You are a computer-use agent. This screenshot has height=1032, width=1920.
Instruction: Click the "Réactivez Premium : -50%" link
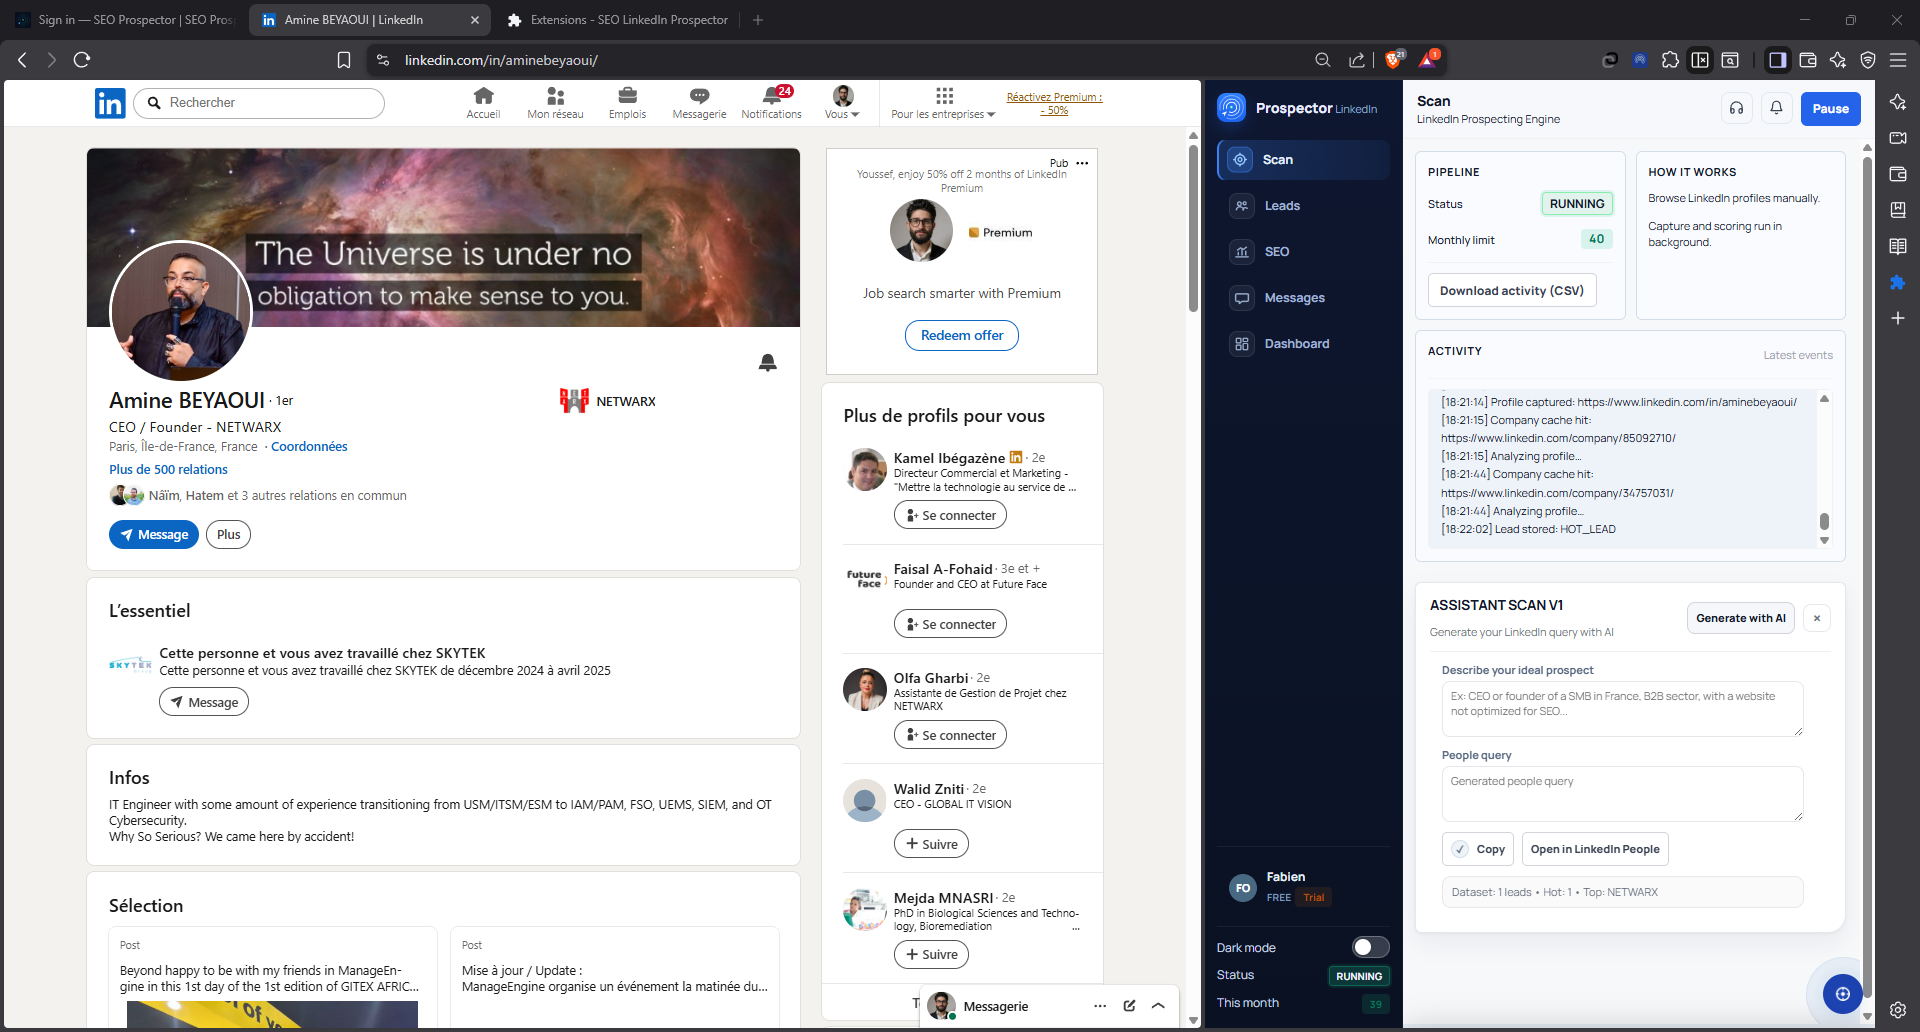point(1054,103)
